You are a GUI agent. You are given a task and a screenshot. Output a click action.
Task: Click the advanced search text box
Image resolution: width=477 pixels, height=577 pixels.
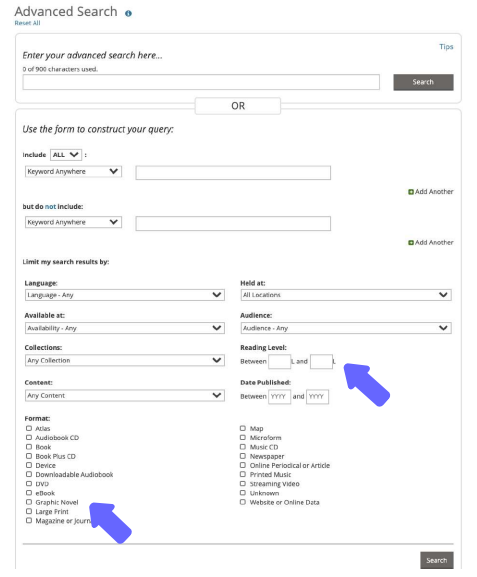(x=201, y=82)
